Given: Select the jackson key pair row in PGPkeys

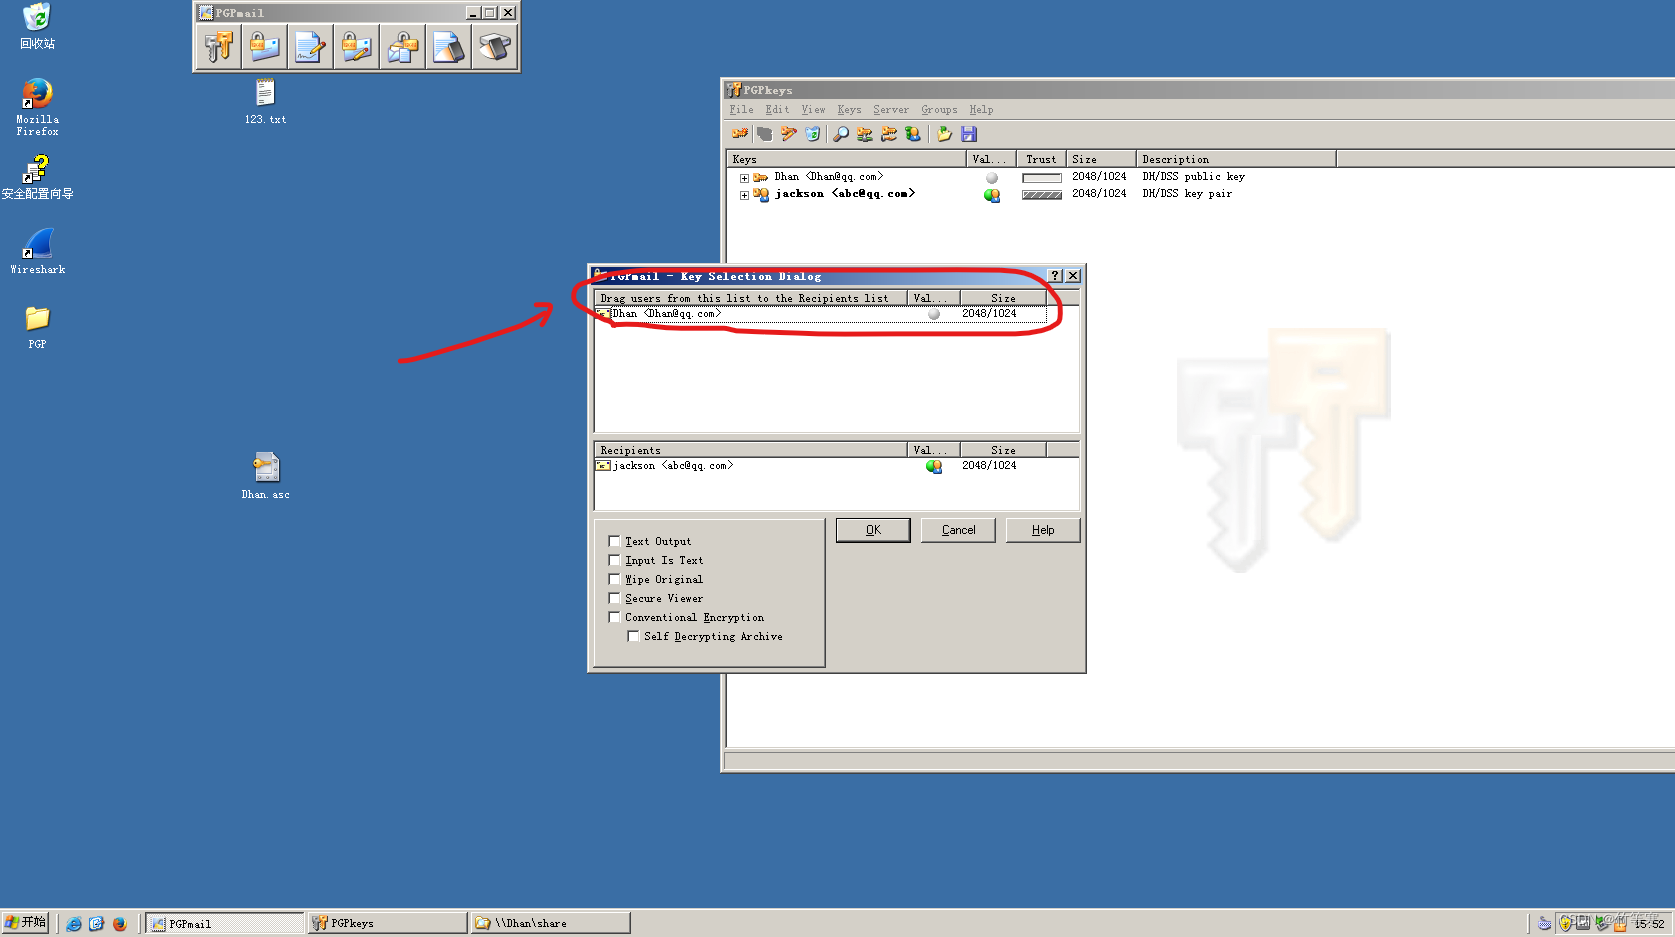Looking at the screenshot, I should pyautogui.click(x=1030, y=194).
